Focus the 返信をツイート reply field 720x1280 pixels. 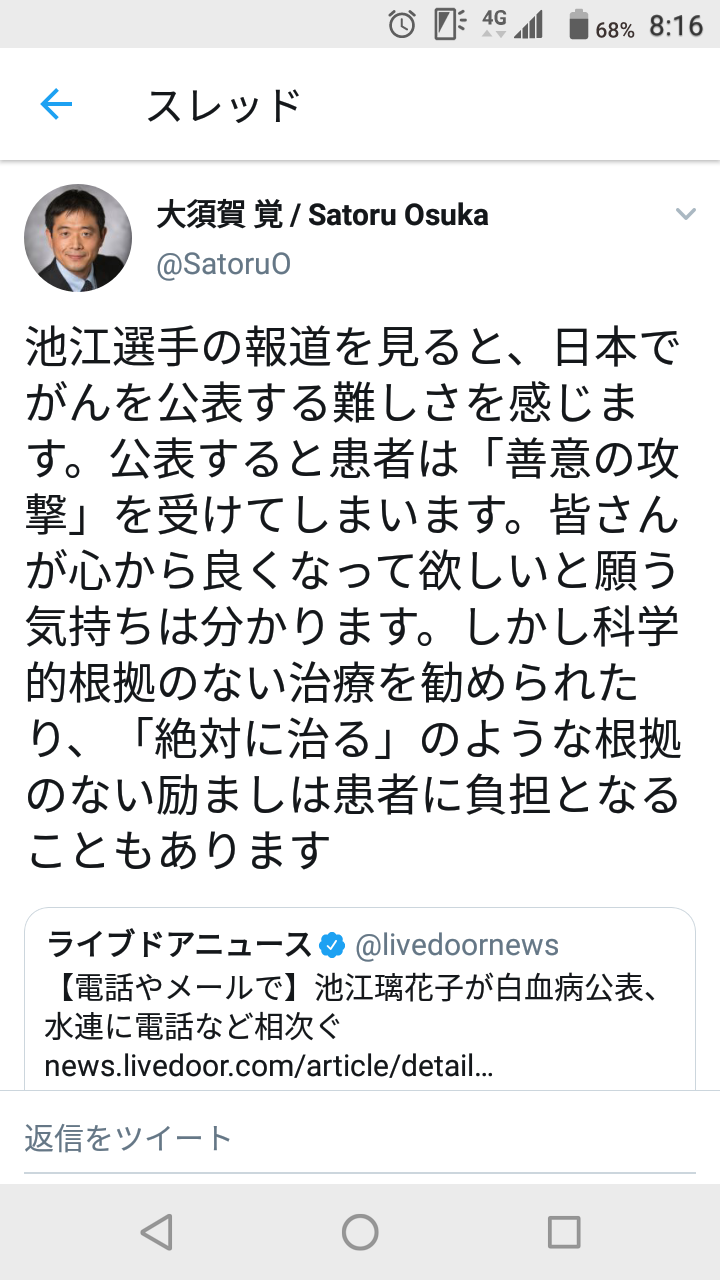(360, 1138)
